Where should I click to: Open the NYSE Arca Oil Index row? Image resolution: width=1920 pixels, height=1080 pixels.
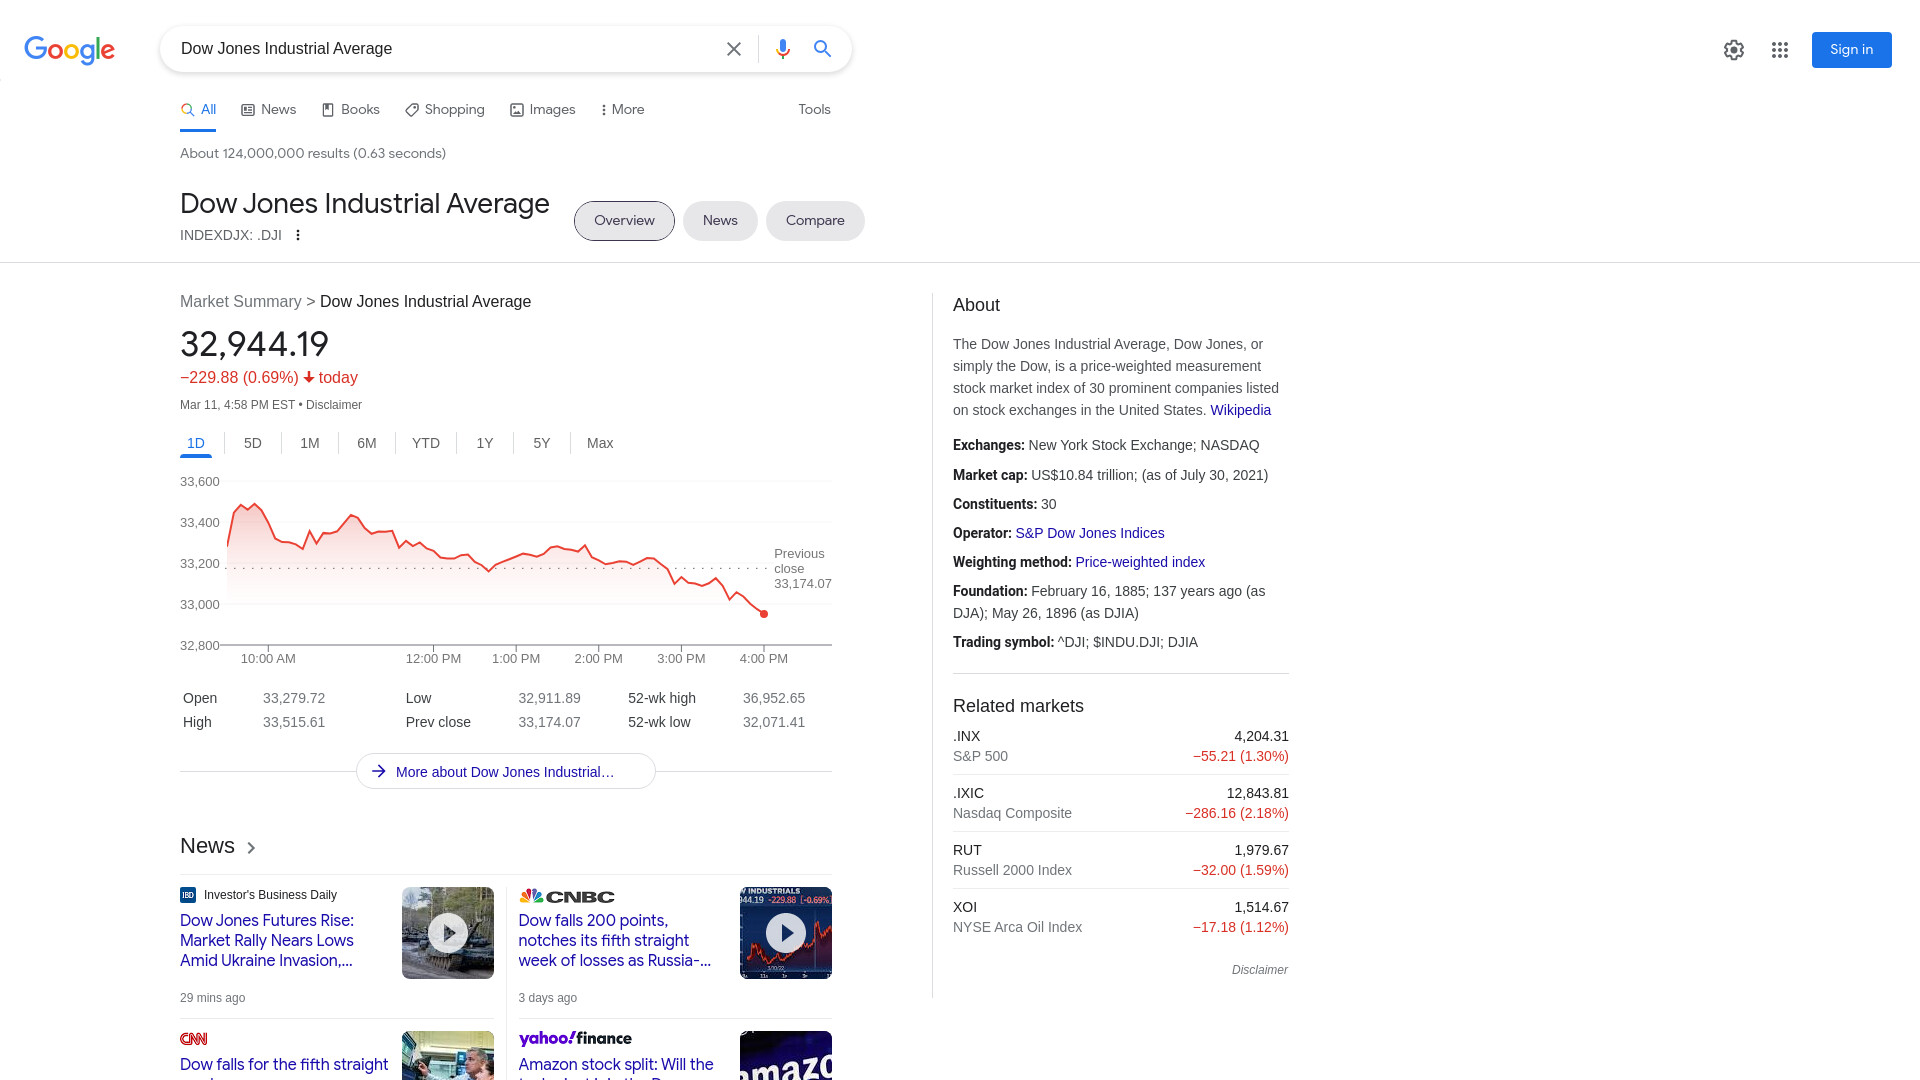[1121, 917]
